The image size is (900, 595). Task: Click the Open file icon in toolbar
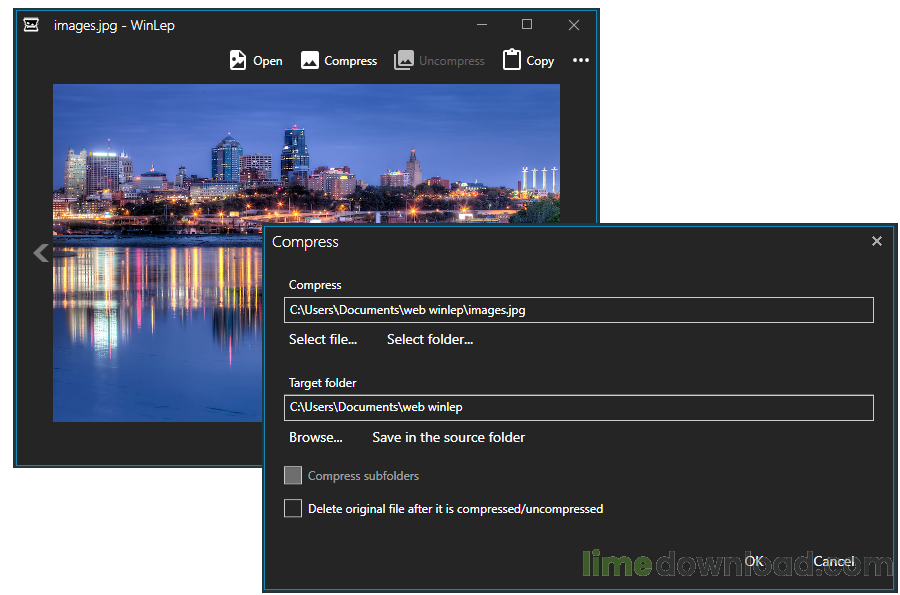click(238, 61)
